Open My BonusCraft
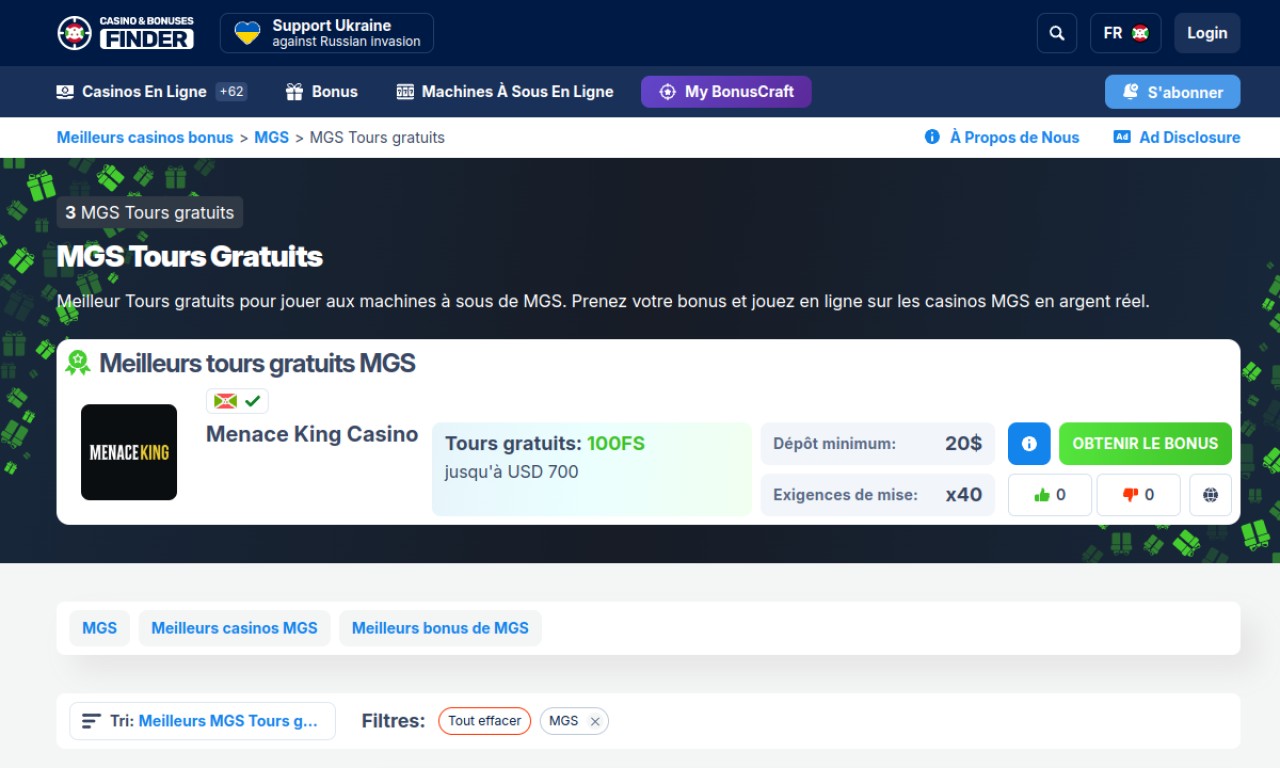Screen dimensions: 1280x768 (x=726, y=92)
